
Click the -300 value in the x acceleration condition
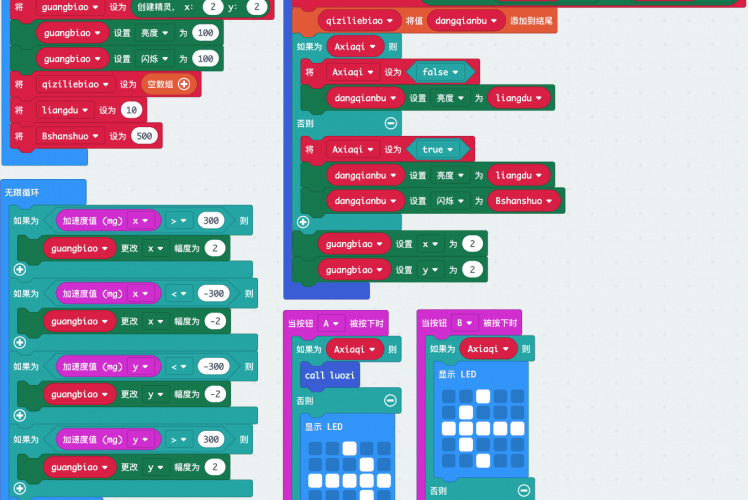pos(211,294)
